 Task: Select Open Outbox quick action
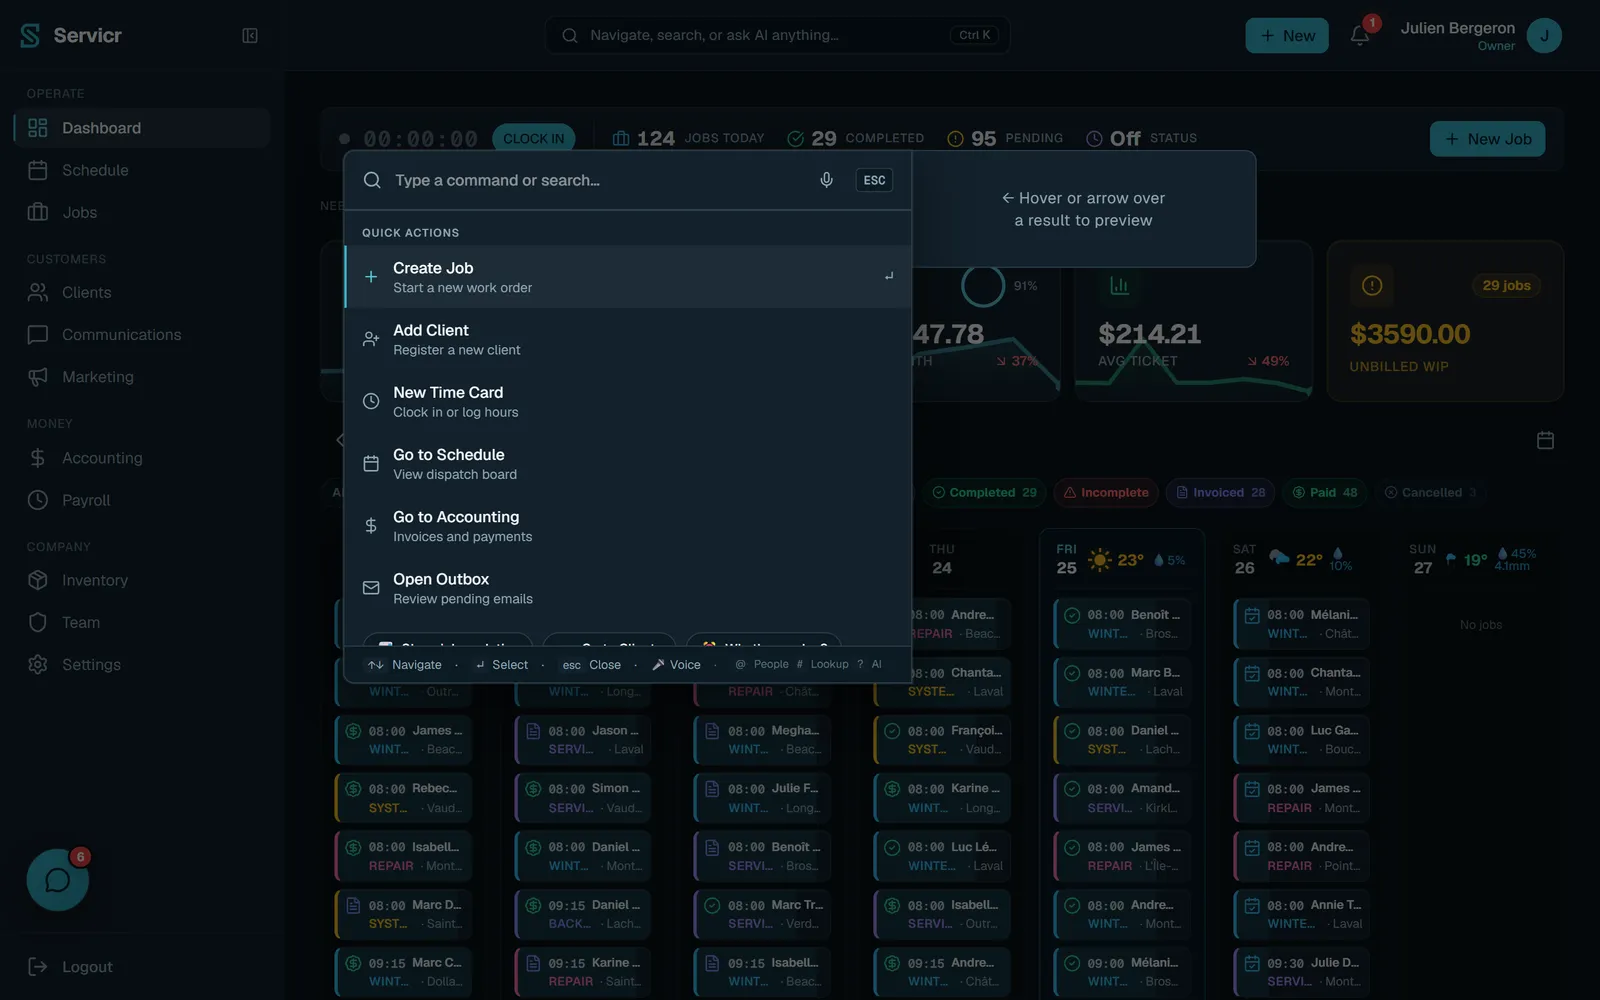tap(628, 588)
